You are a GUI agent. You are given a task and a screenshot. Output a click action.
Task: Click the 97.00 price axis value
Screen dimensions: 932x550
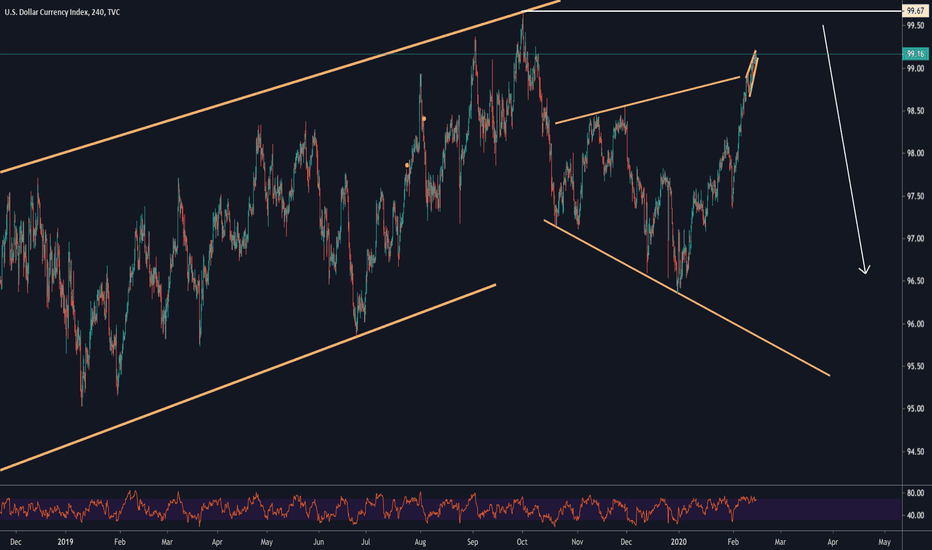(x=915, y=239)
